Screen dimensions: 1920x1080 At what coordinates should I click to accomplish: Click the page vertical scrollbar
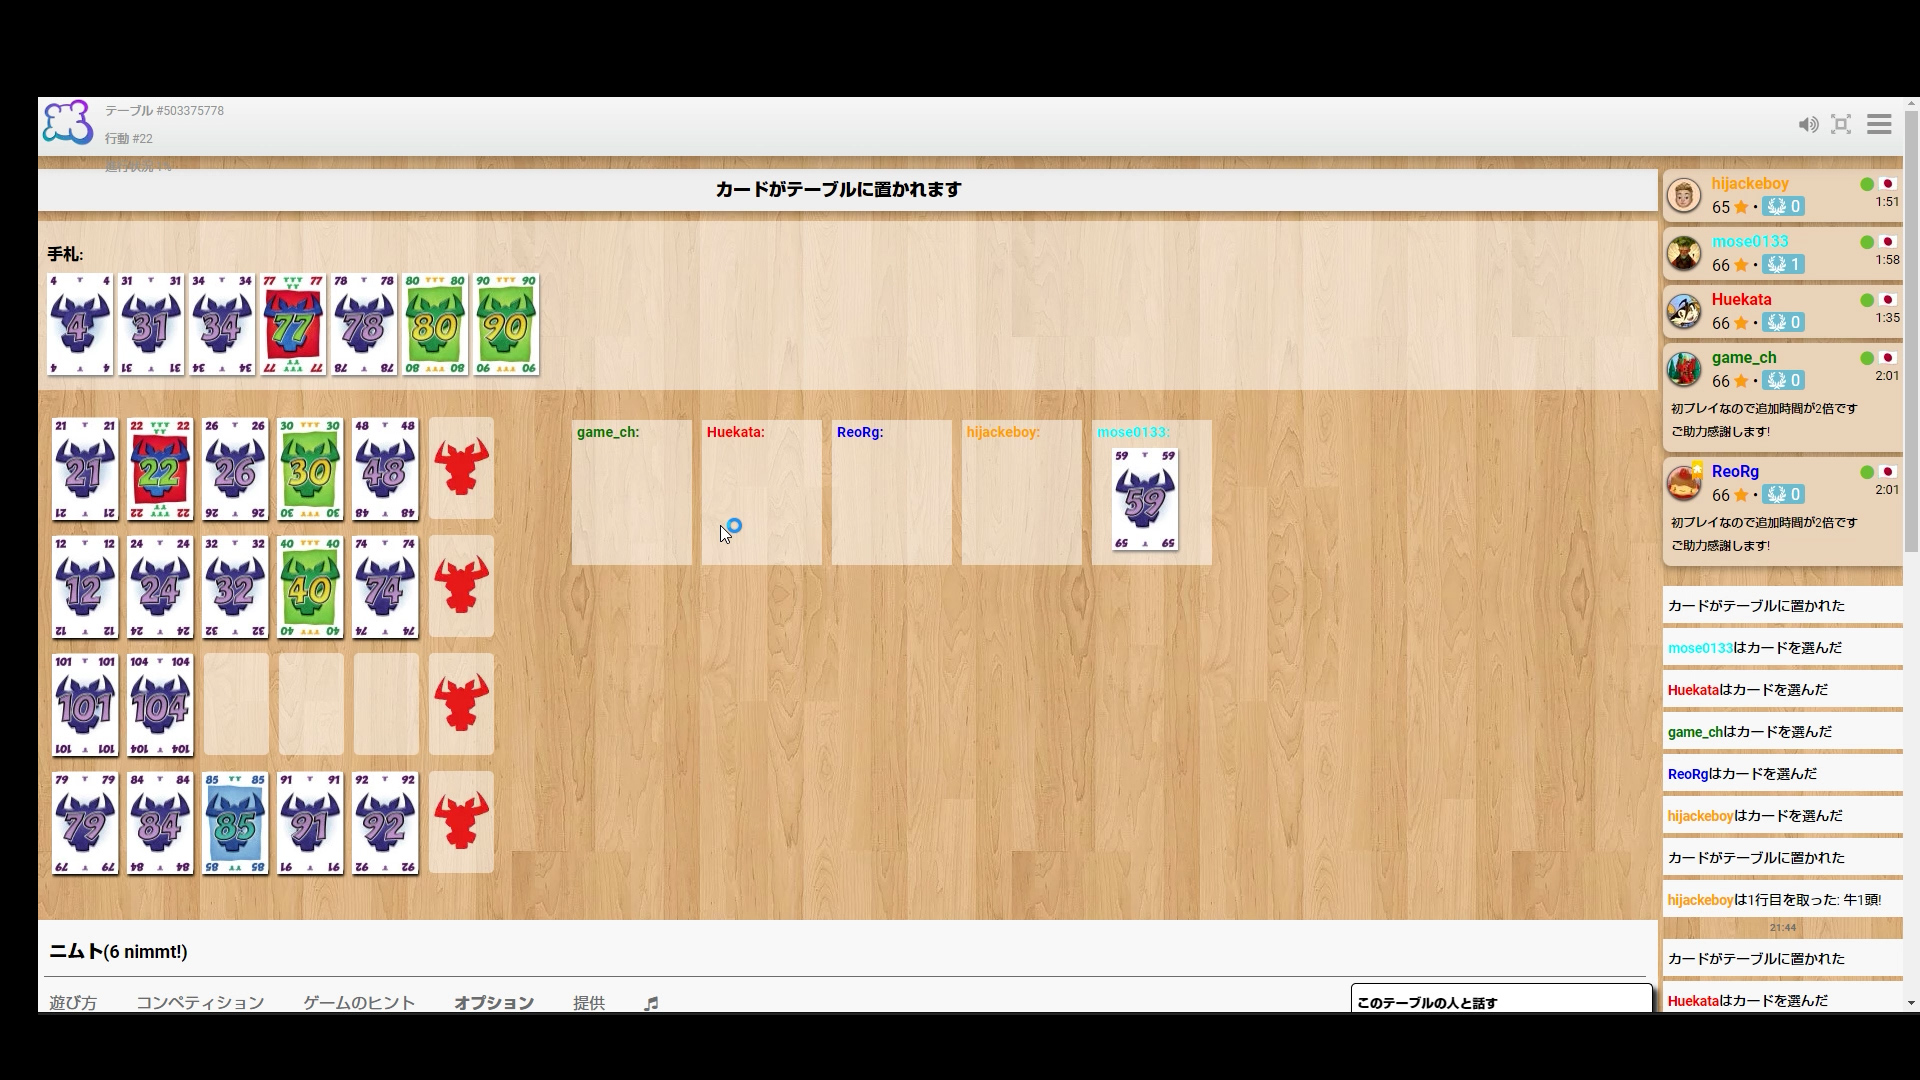point(1911,330)
